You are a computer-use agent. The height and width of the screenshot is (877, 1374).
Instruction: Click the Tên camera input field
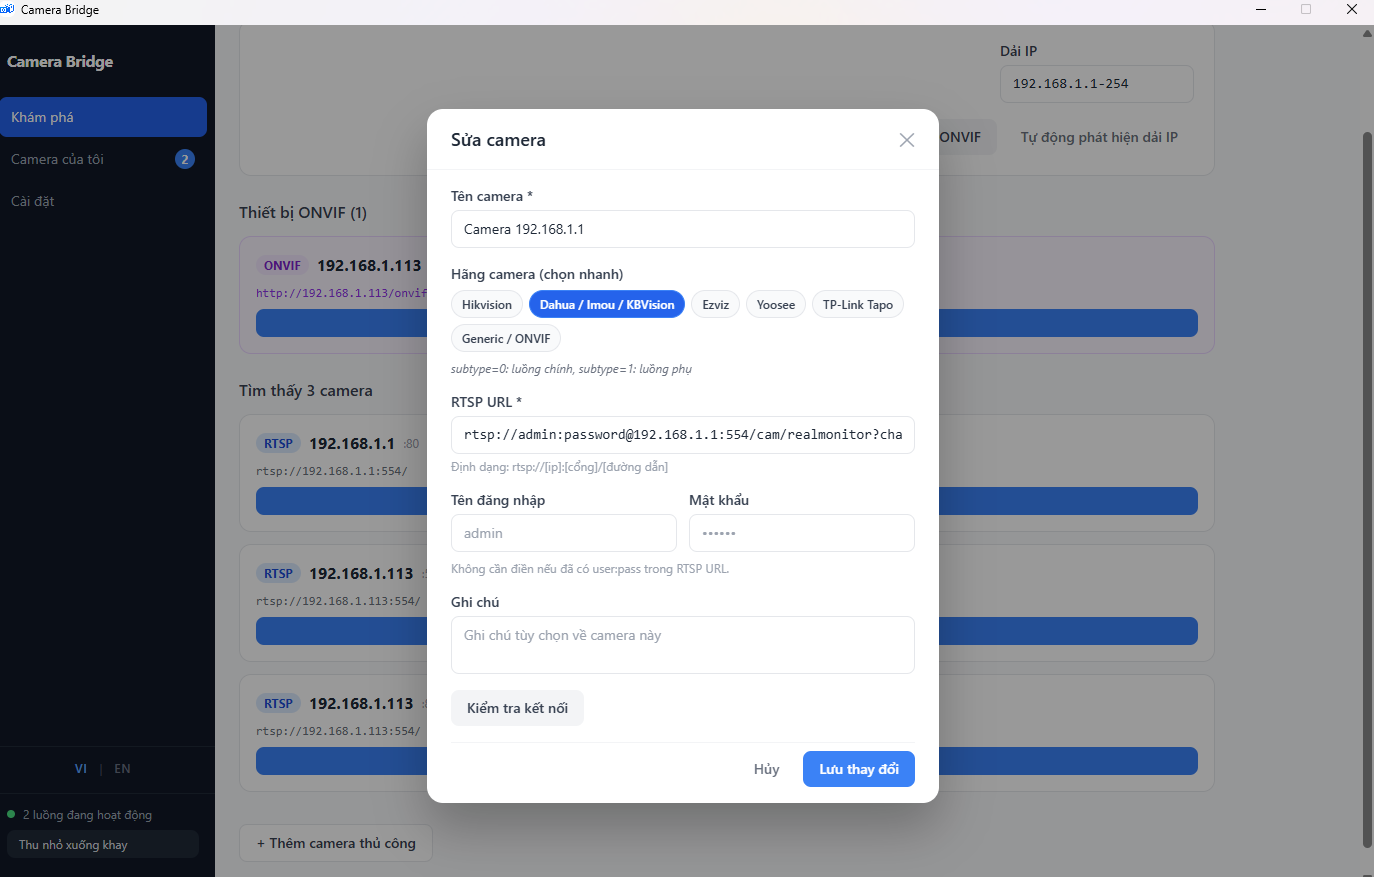pyautogui.click(x=683, y=229)
